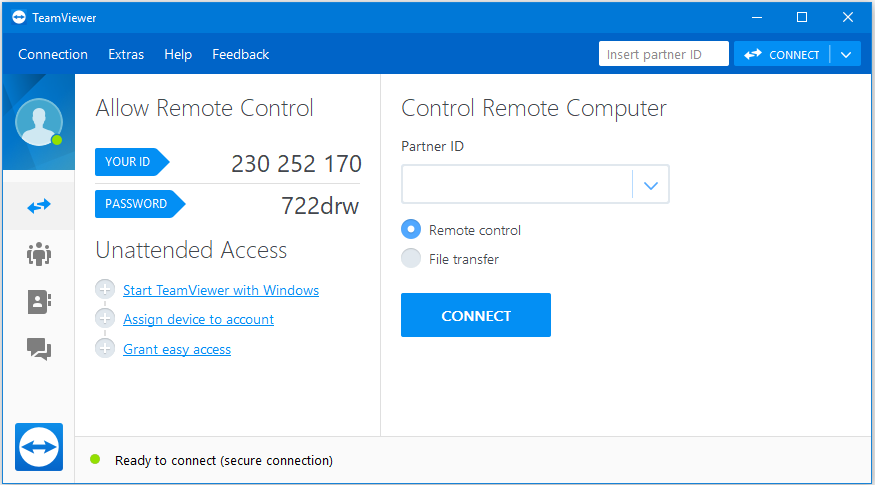Click plus icon beside Start TeamViewer with Windows
The height and width of the screenshot is (485, 875).
coord(105,289)
